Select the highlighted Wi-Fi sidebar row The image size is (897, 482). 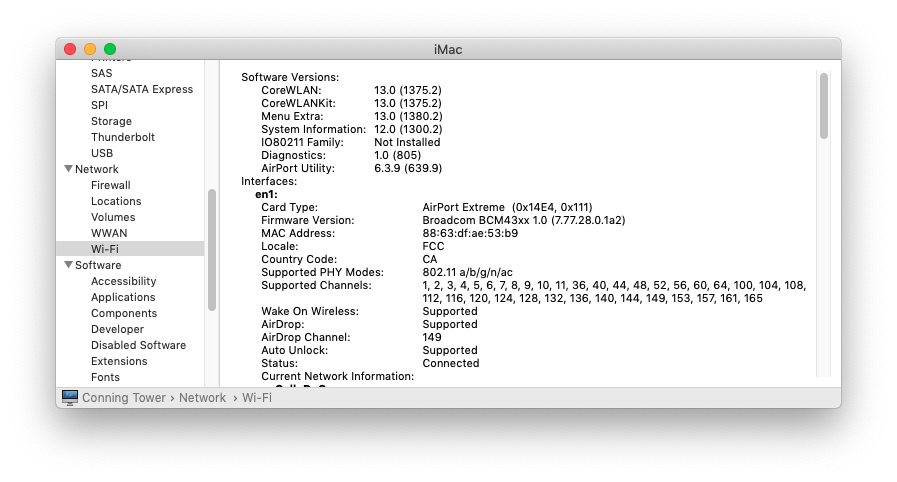coord(130,249)
